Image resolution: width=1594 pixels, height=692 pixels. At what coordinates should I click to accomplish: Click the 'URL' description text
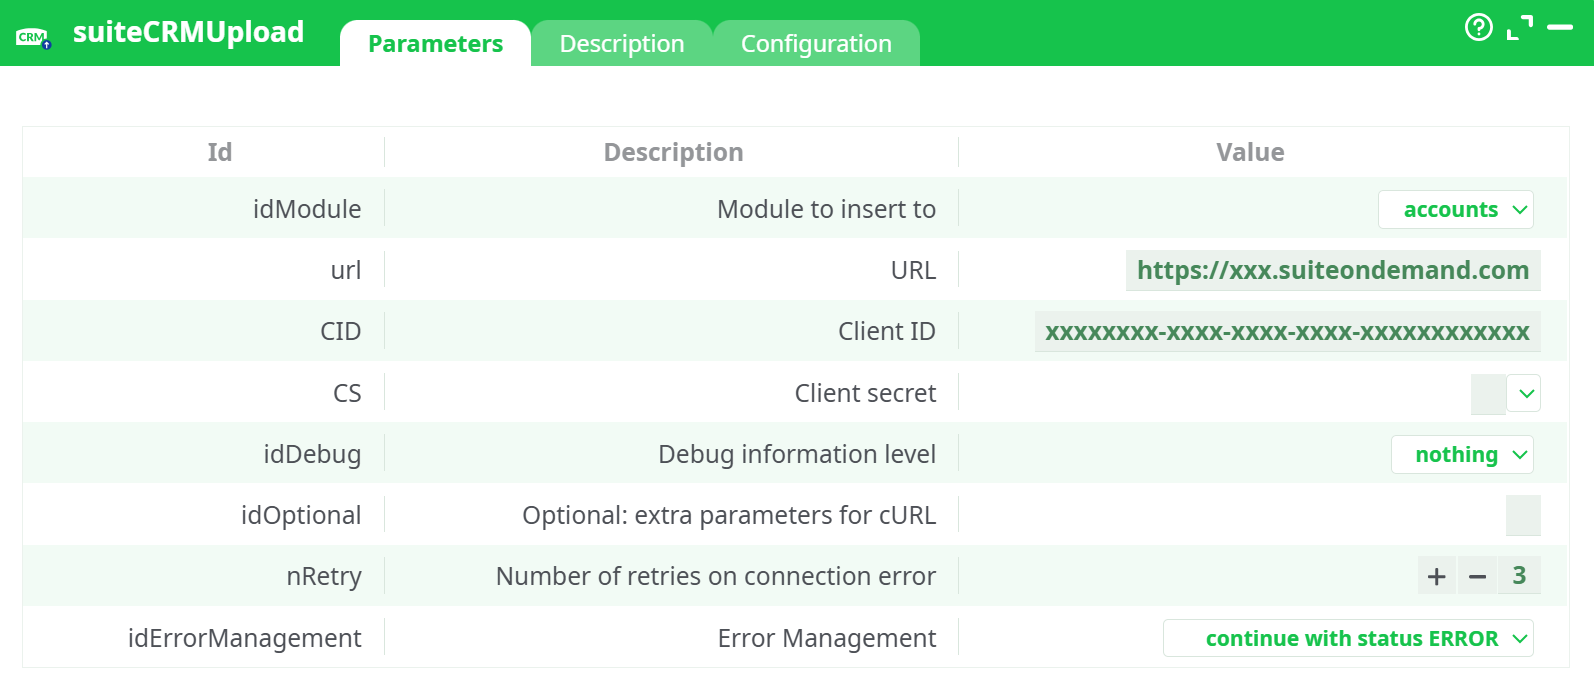[x=914, y=270]
